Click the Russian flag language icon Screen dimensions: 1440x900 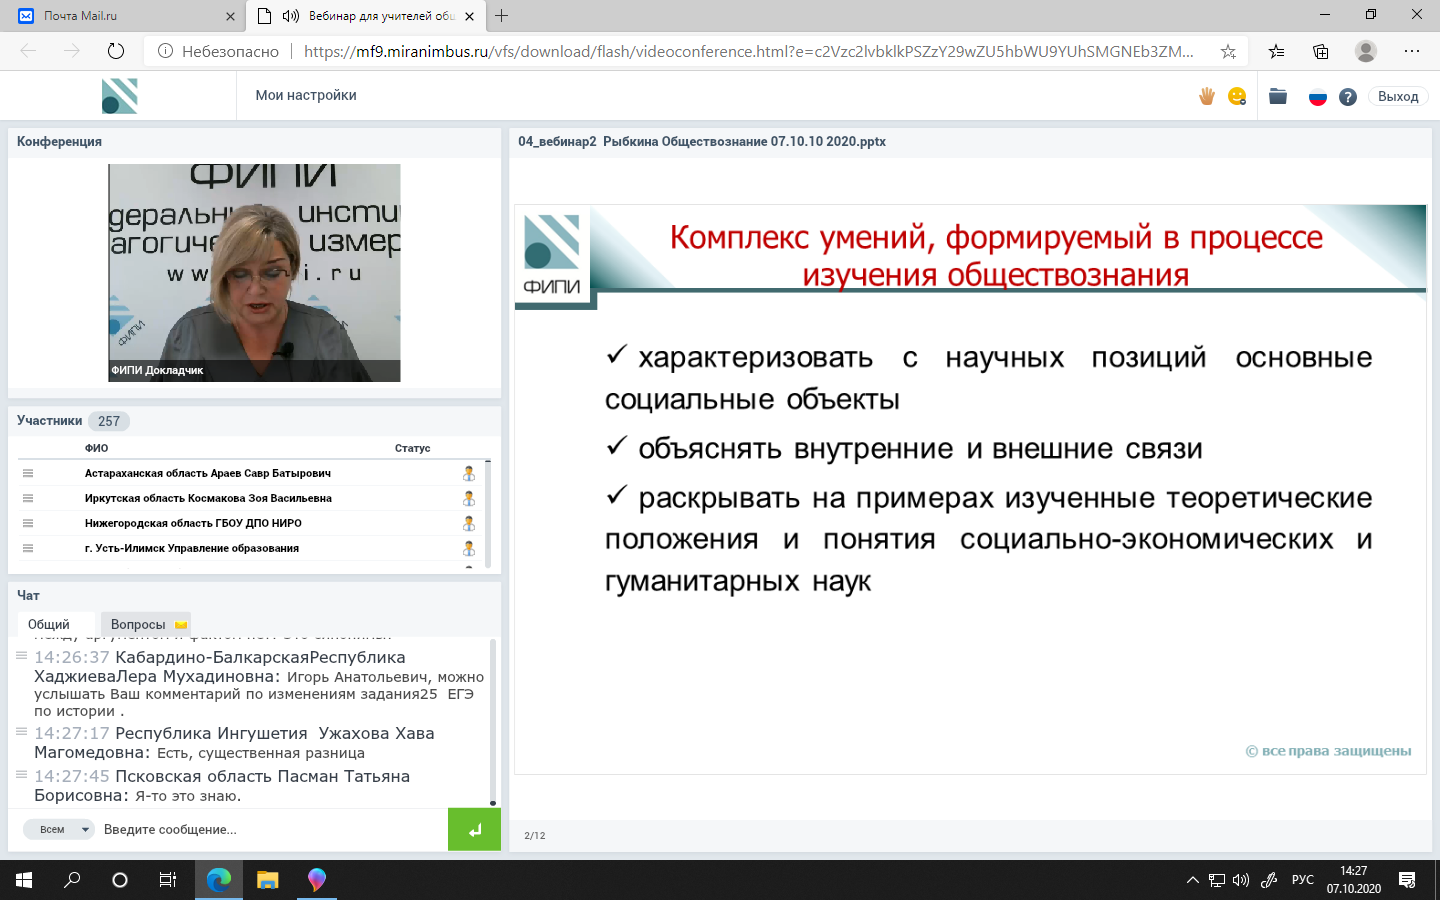[1318, 97]
